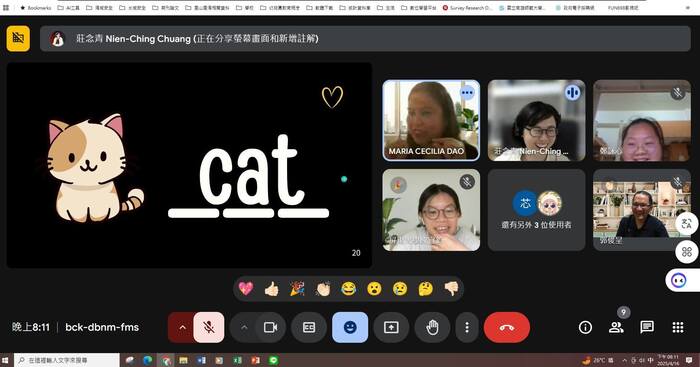Open LINE app from the taskbar
The width and height of the screenshot is (700, 367).
pyautogui.click(x=273, y=360)
